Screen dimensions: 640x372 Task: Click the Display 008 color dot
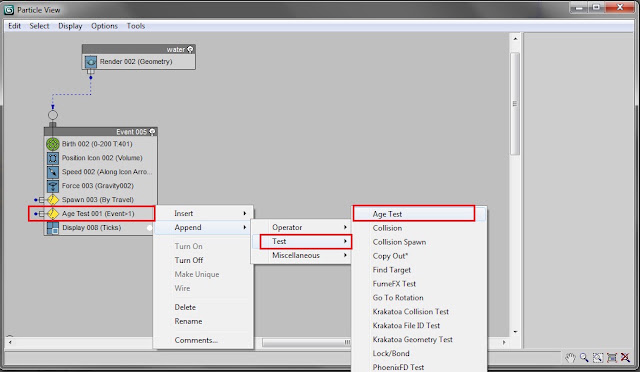tap(150, 228)
